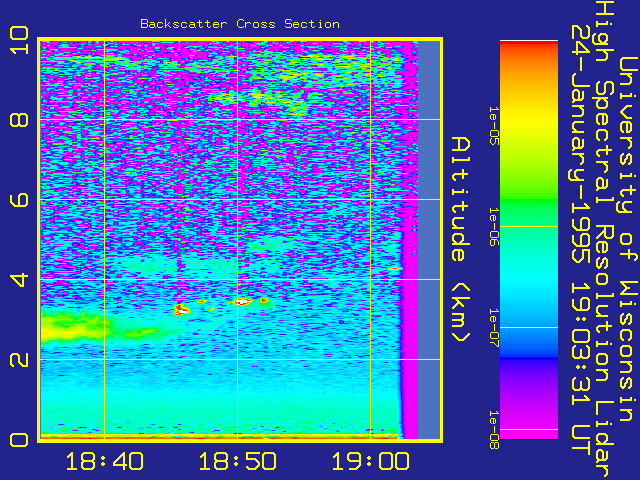640x480 pixels.
Task: Click the altitude label 6
Action: [19, 200]
